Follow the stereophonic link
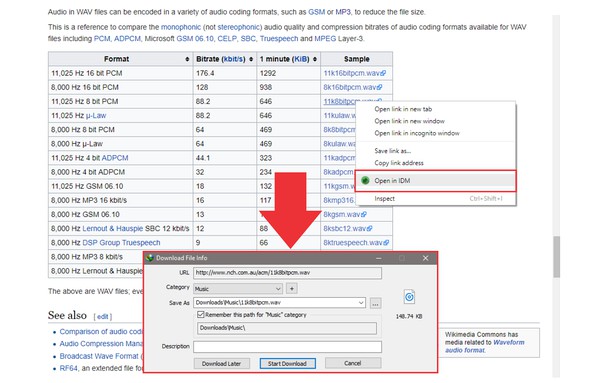Viewport: 612px width, 383px height. click(x=238, y=27)
